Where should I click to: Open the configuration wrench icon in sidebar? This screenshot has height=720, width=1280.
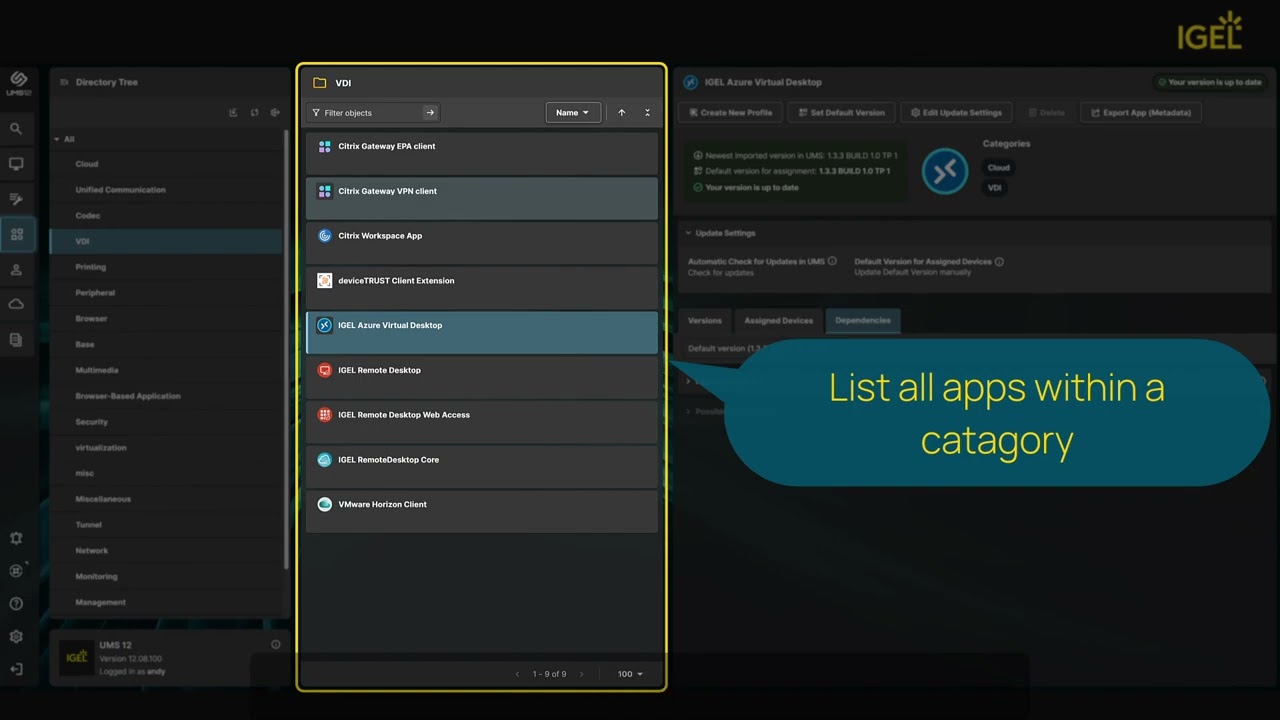click(x=16, y=199)
